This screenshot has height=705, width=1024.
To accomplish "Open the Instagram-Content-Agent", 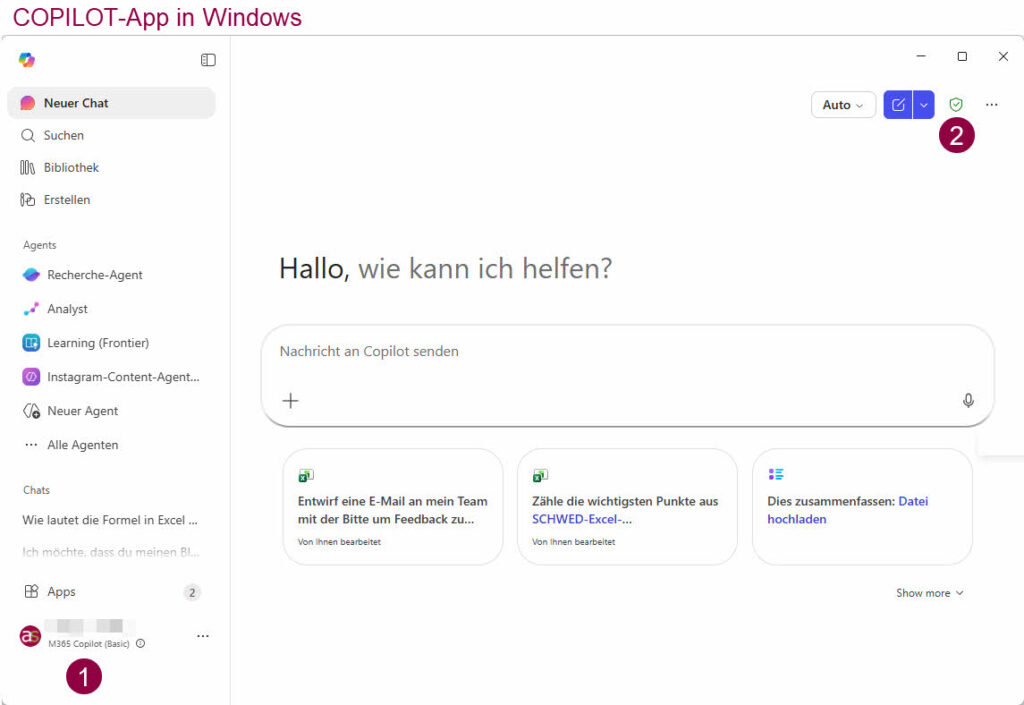I will click(x=122, y=377).
